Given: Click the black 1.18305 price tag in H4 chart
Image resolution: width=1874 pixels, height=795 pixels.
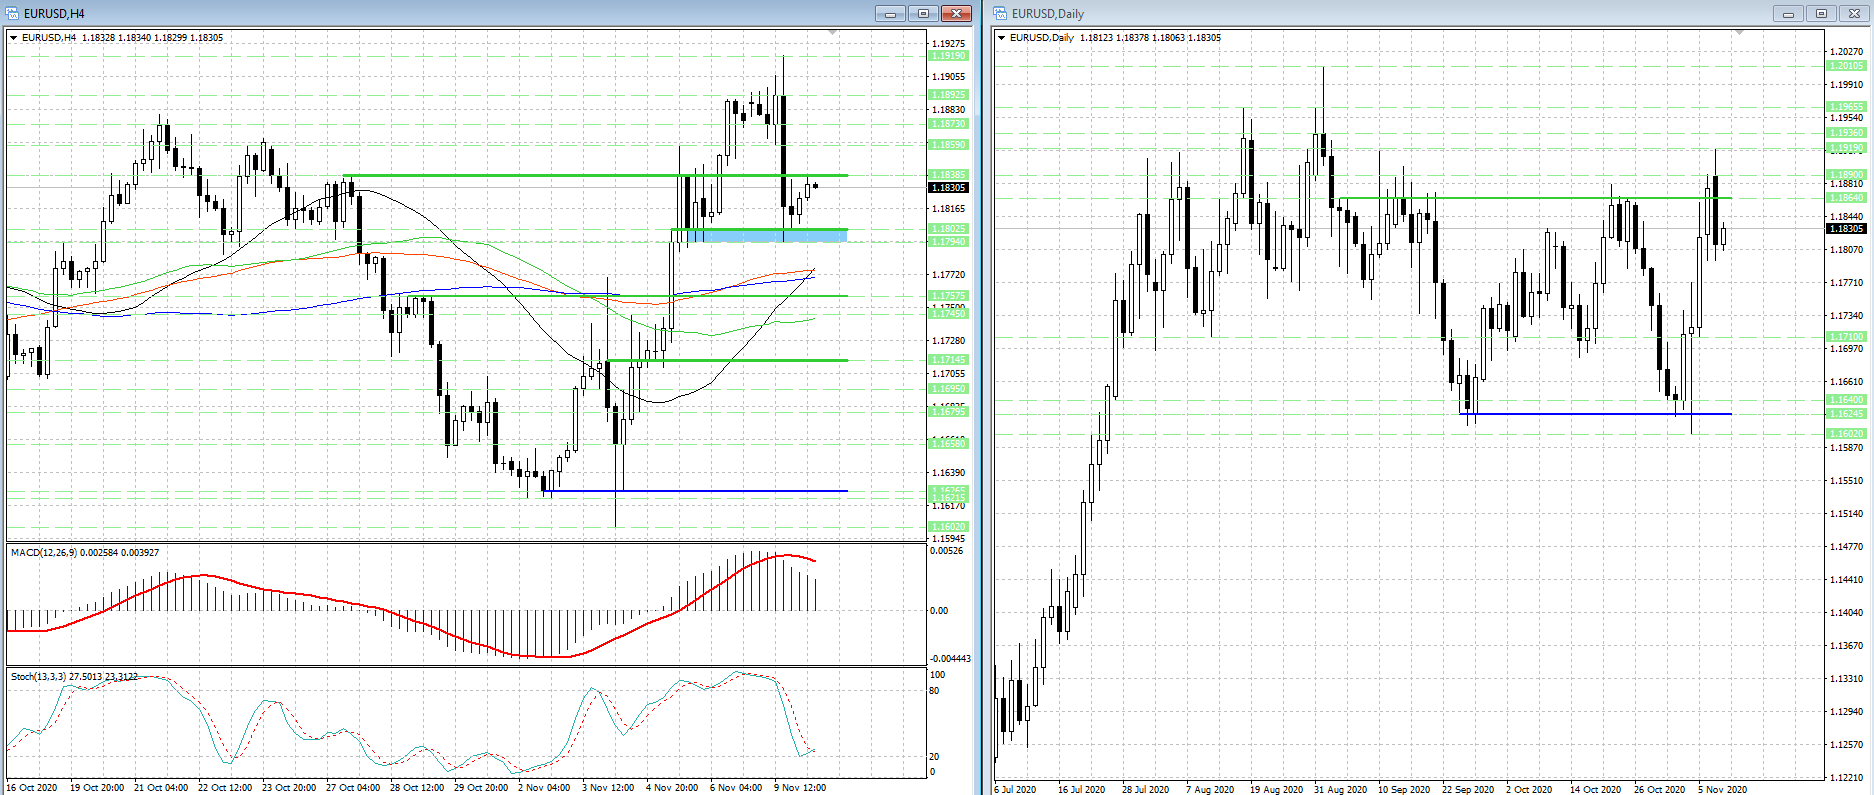Looking at the screenshot, I should 948,188.
